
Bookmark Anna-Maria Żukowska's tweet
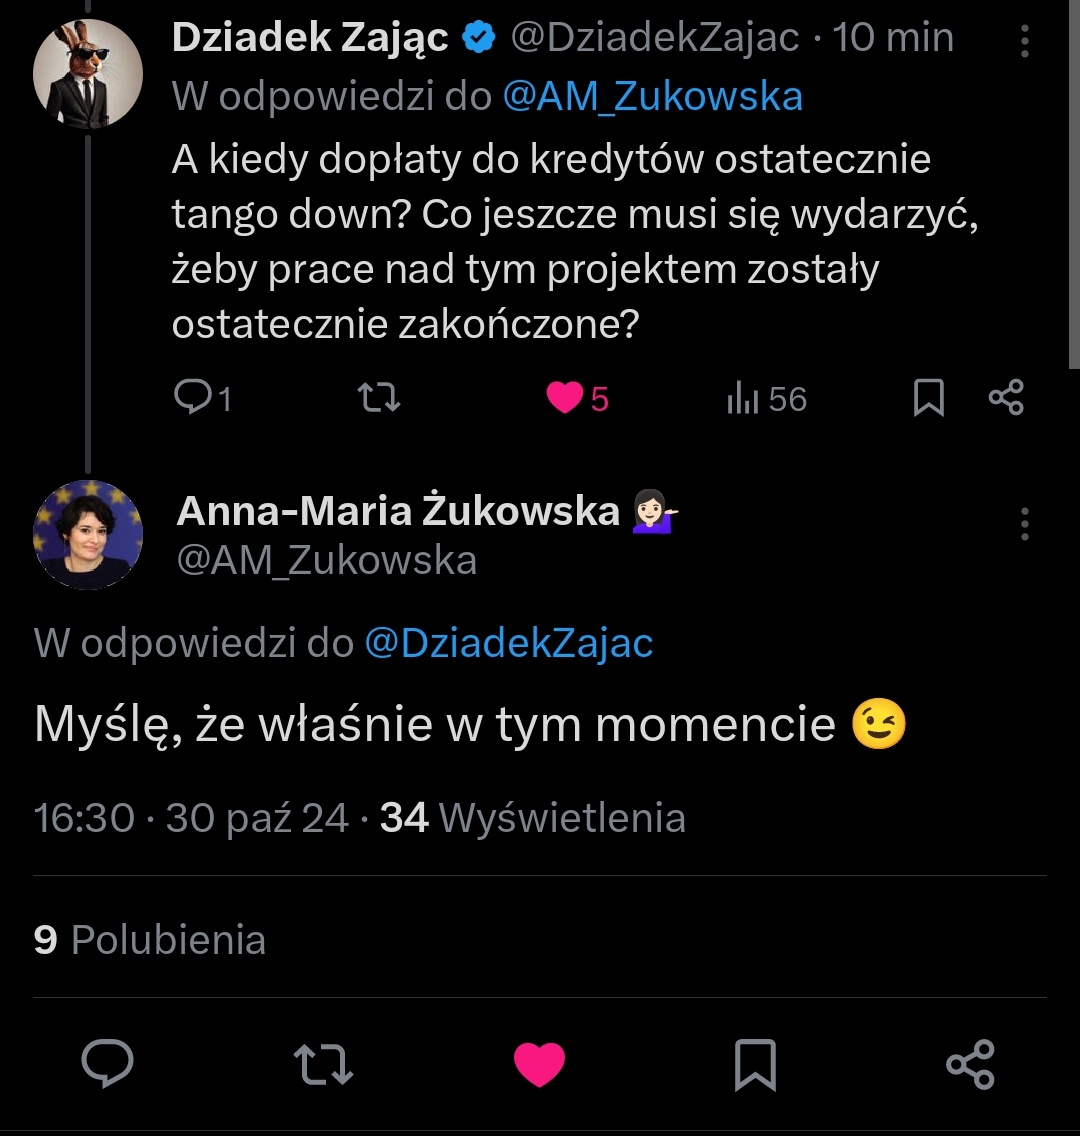[755, 1064]
